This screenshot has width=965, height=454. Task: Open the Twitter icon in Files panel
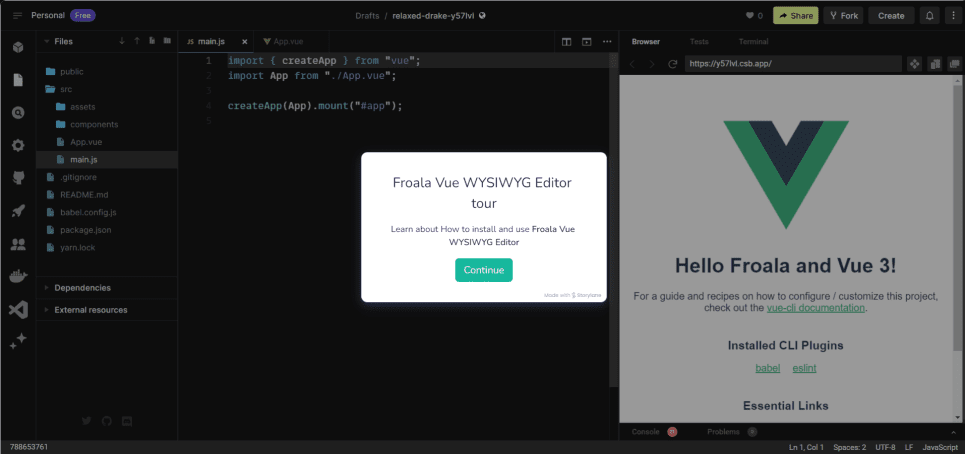coord(86,421)
